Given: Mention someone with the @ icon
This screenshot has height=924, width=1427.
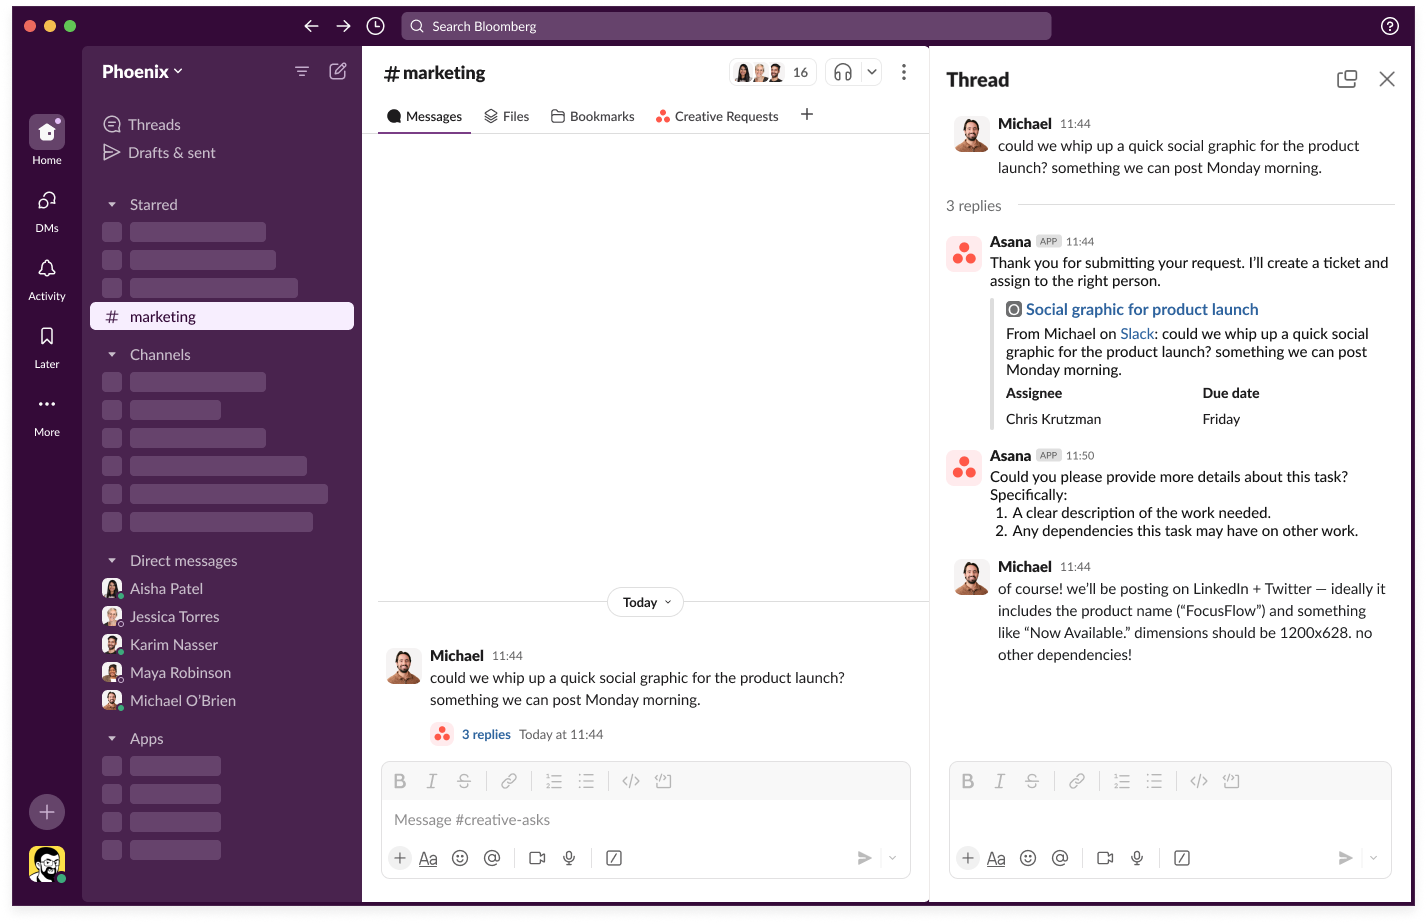Looking at the screenshot, I should [x=492, y=857].
